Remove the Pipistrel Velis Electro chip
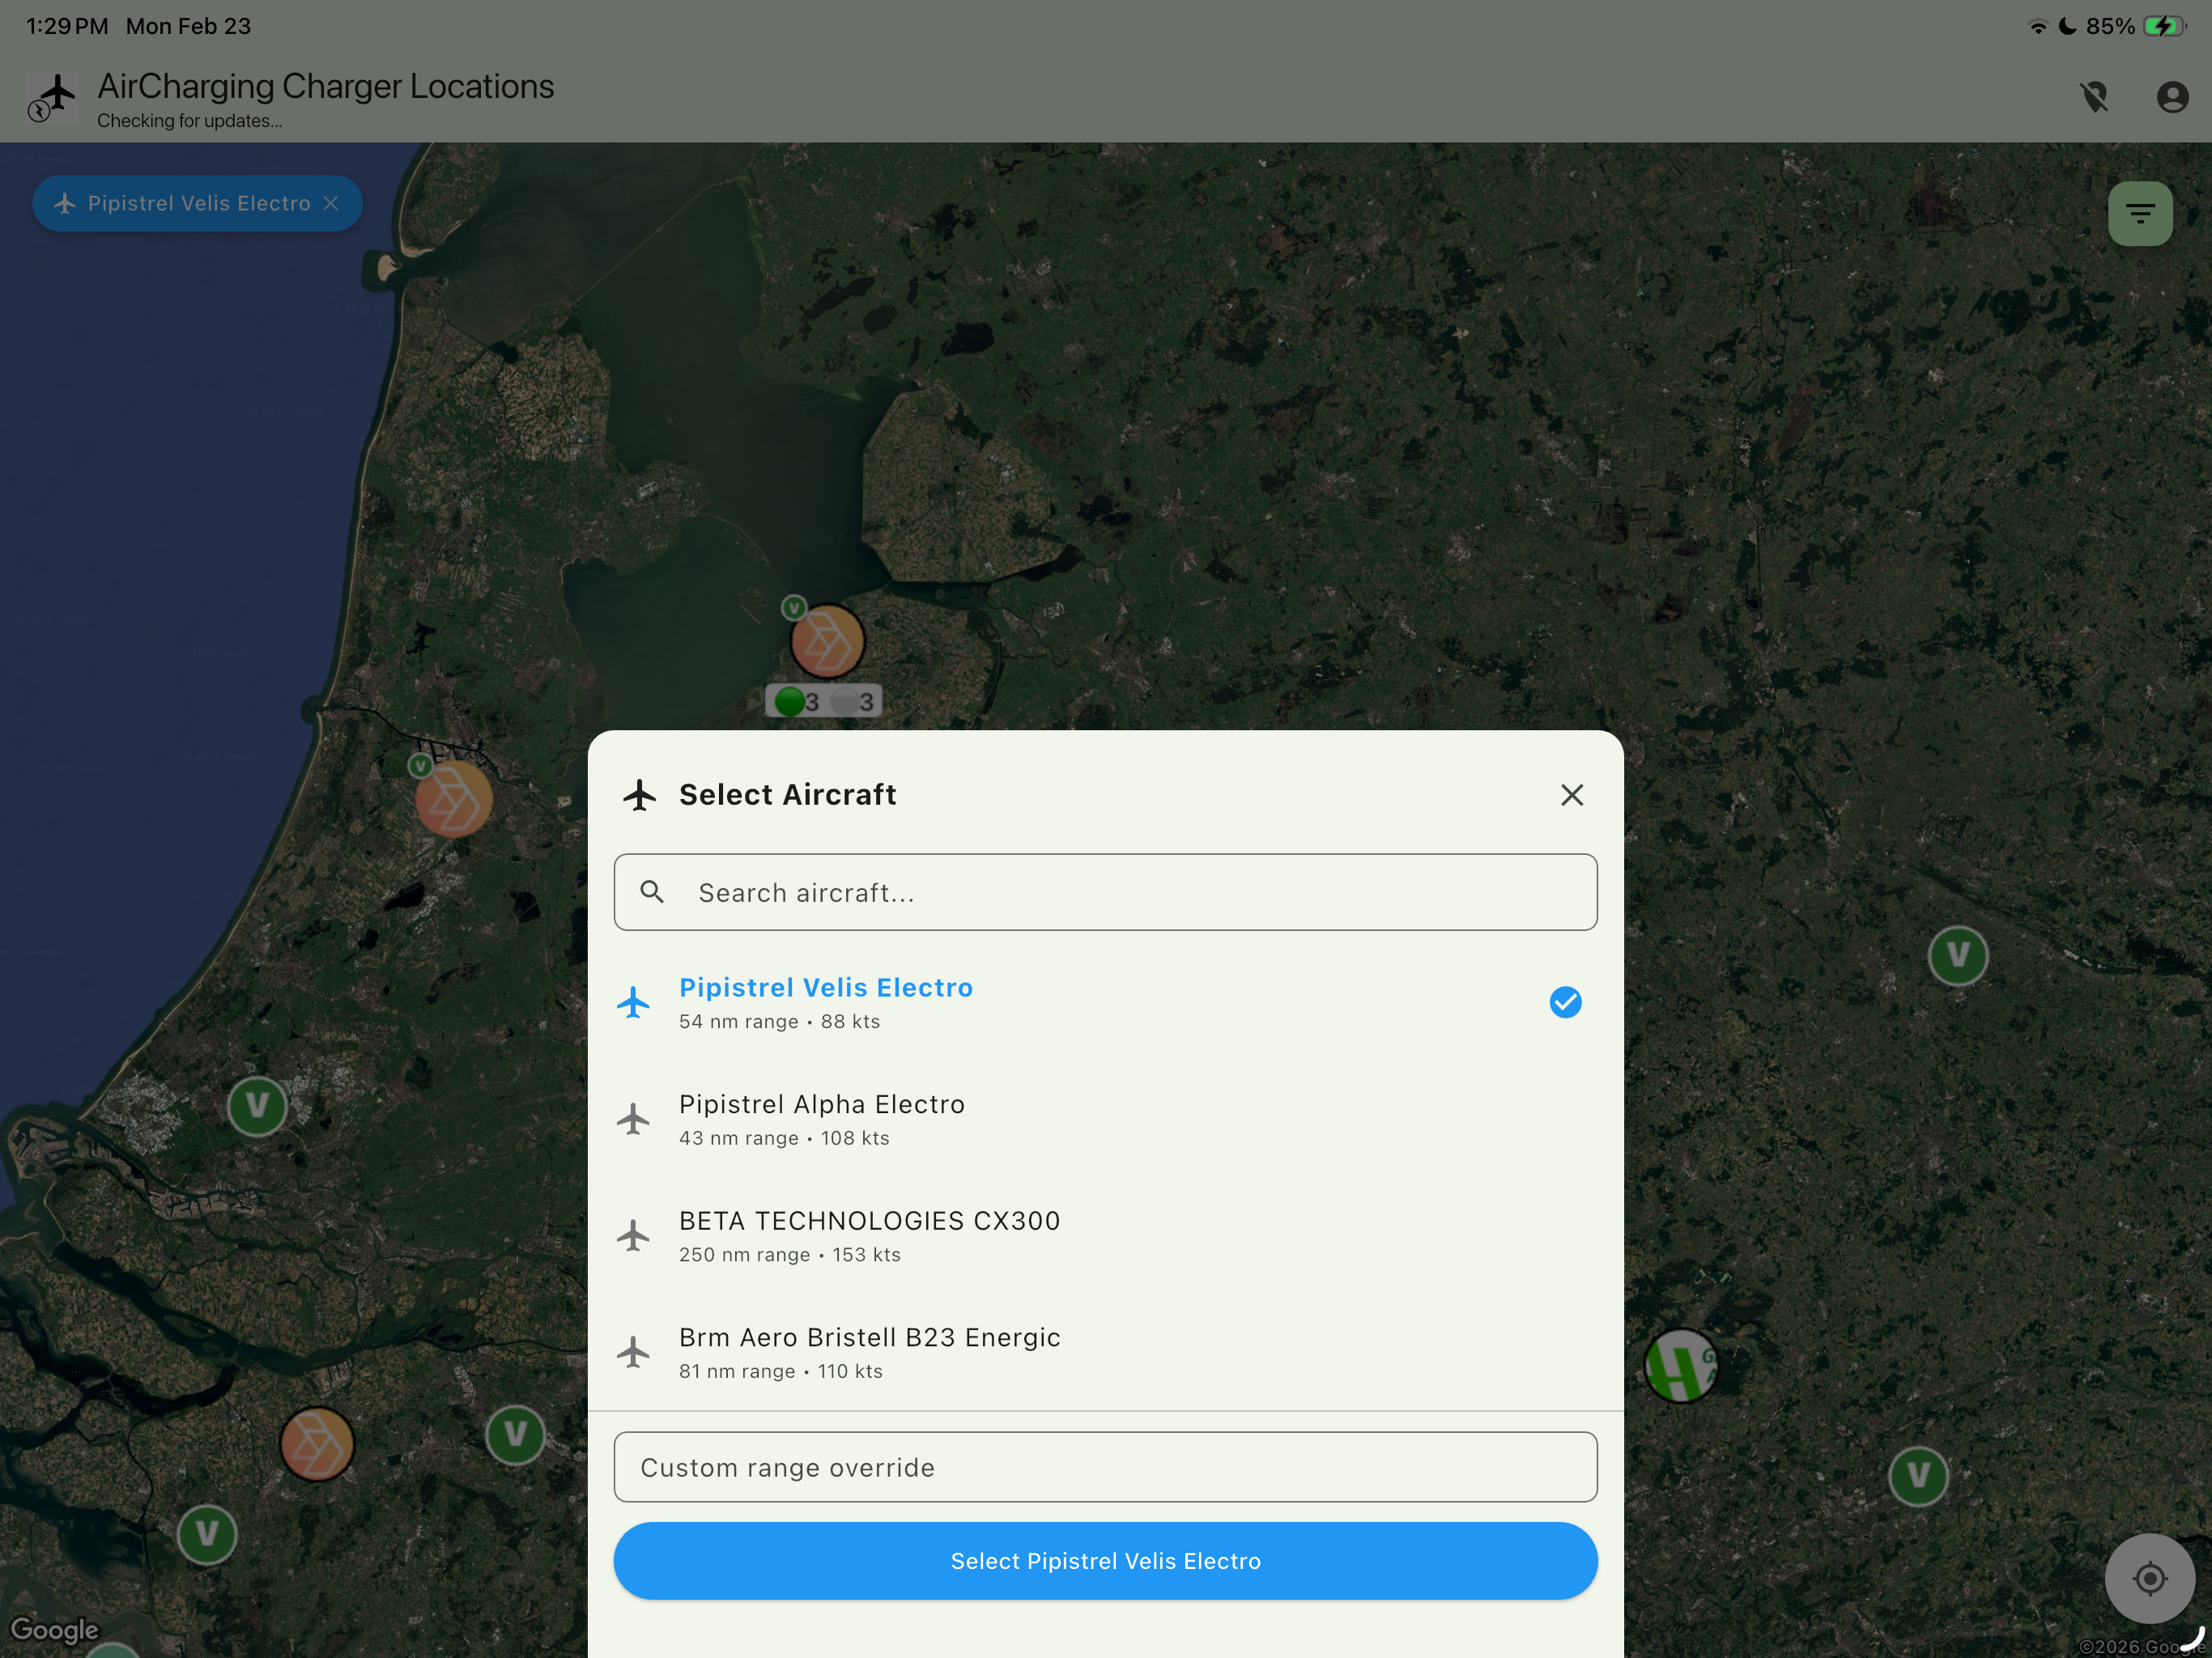This screenshot has width=2212, height=1658. pyautogui.click(x=331, y=203)
